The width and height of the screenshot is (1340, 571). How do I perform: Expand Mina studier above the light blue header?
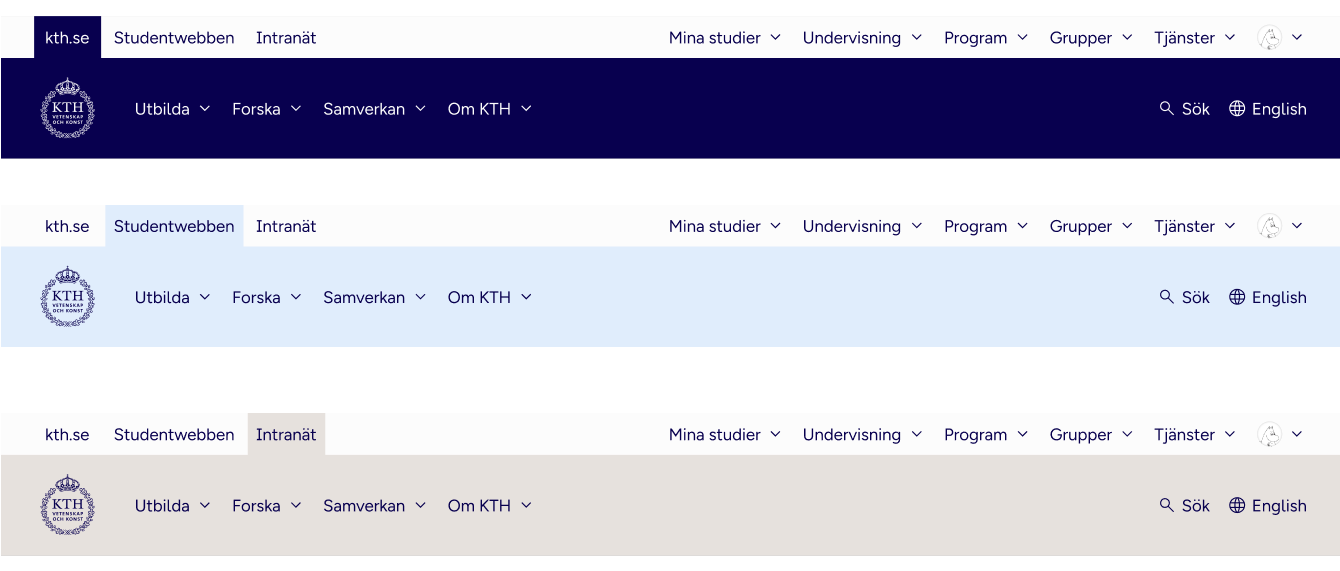click(x=724, y=227)
